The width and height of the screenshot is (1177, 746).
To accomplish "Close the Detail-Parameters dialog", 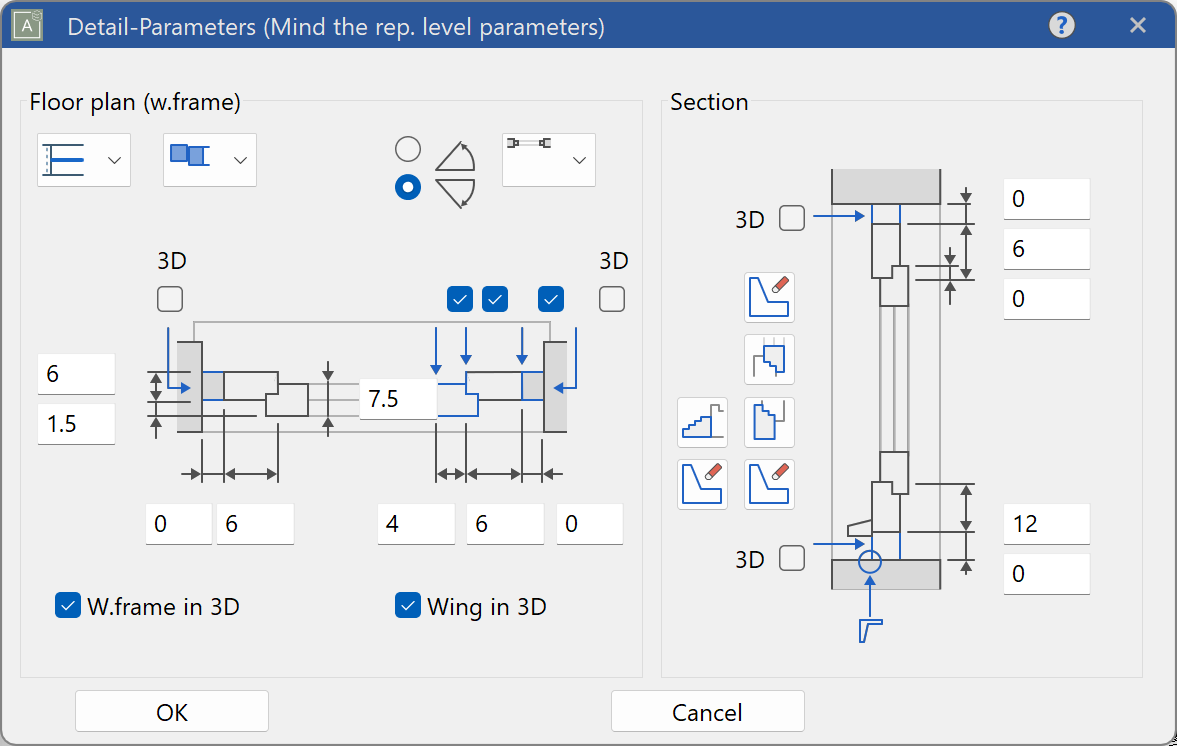I will 1138,26.
